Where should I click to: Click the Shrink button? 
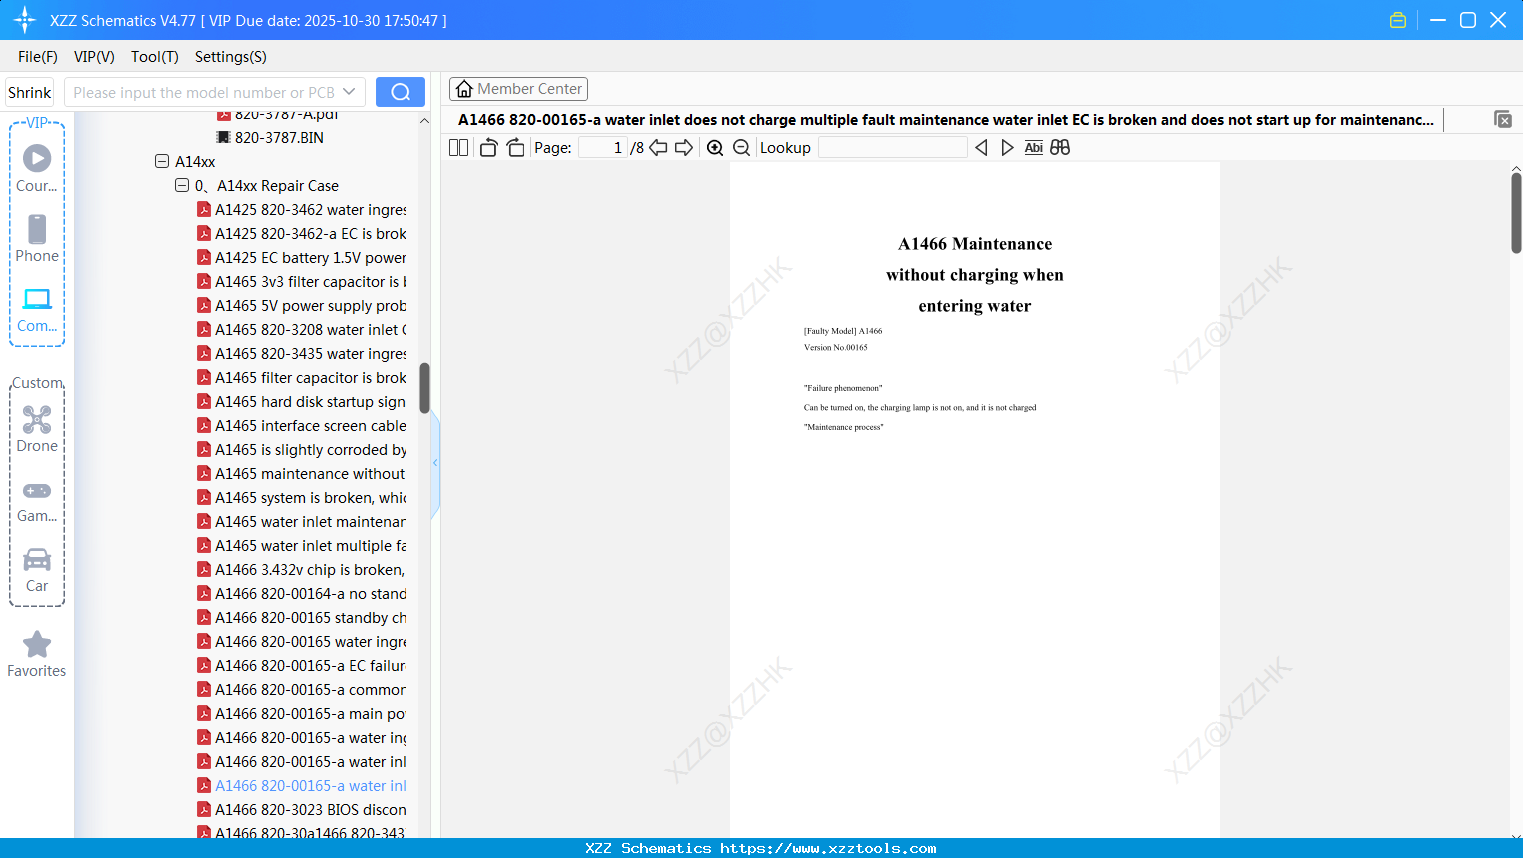pos(30,92)
